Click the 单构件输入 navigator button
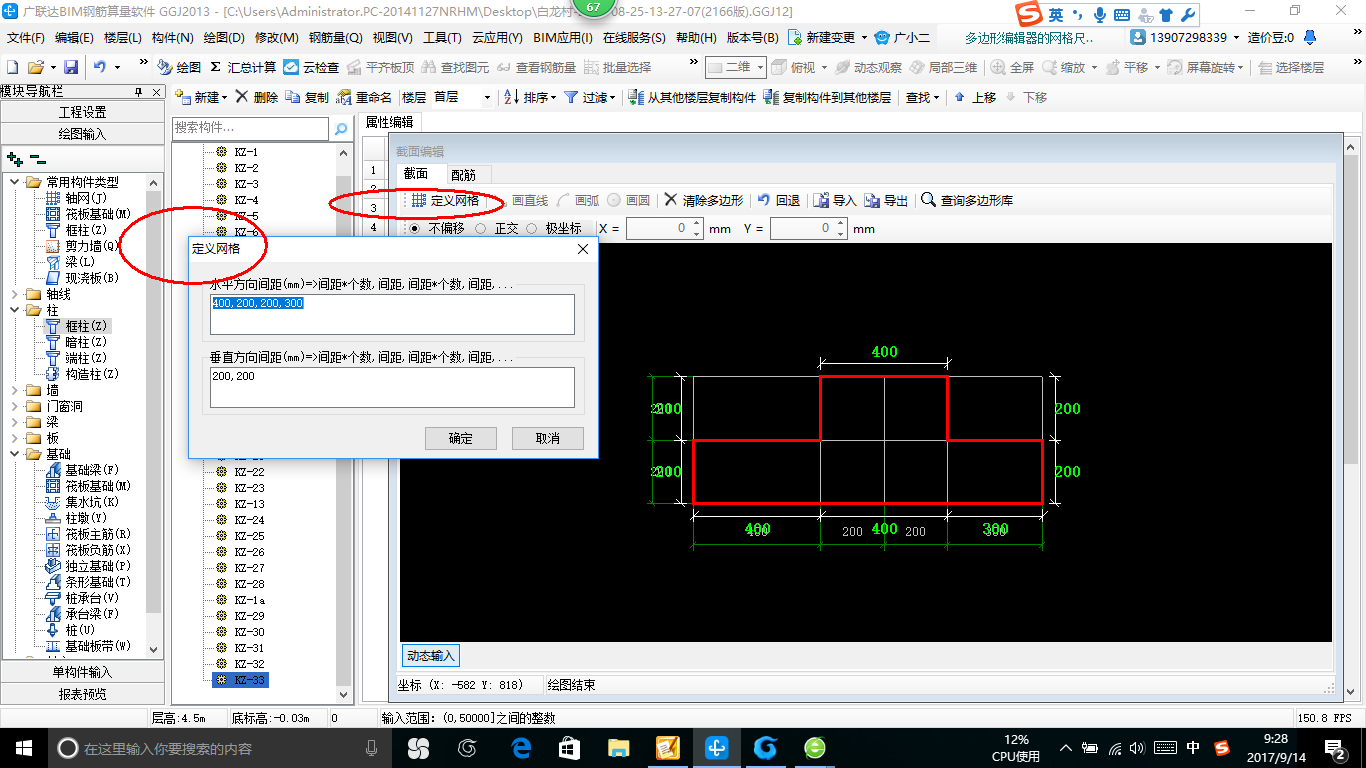 82,672
